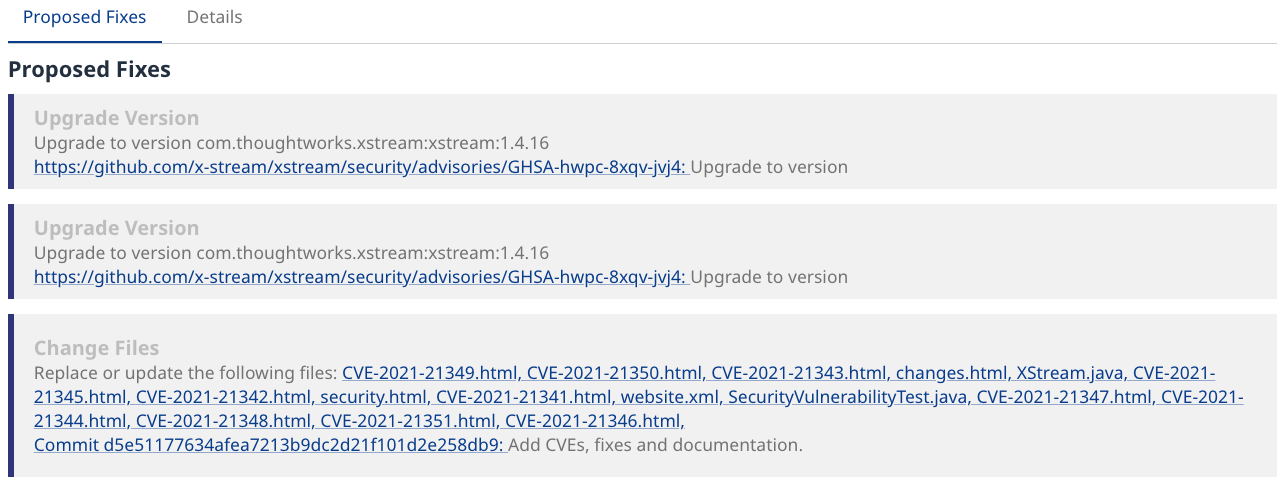Click the CVE-2021-21347.html link
The height and width of the screenshot is (490, 1277).
1064,397
